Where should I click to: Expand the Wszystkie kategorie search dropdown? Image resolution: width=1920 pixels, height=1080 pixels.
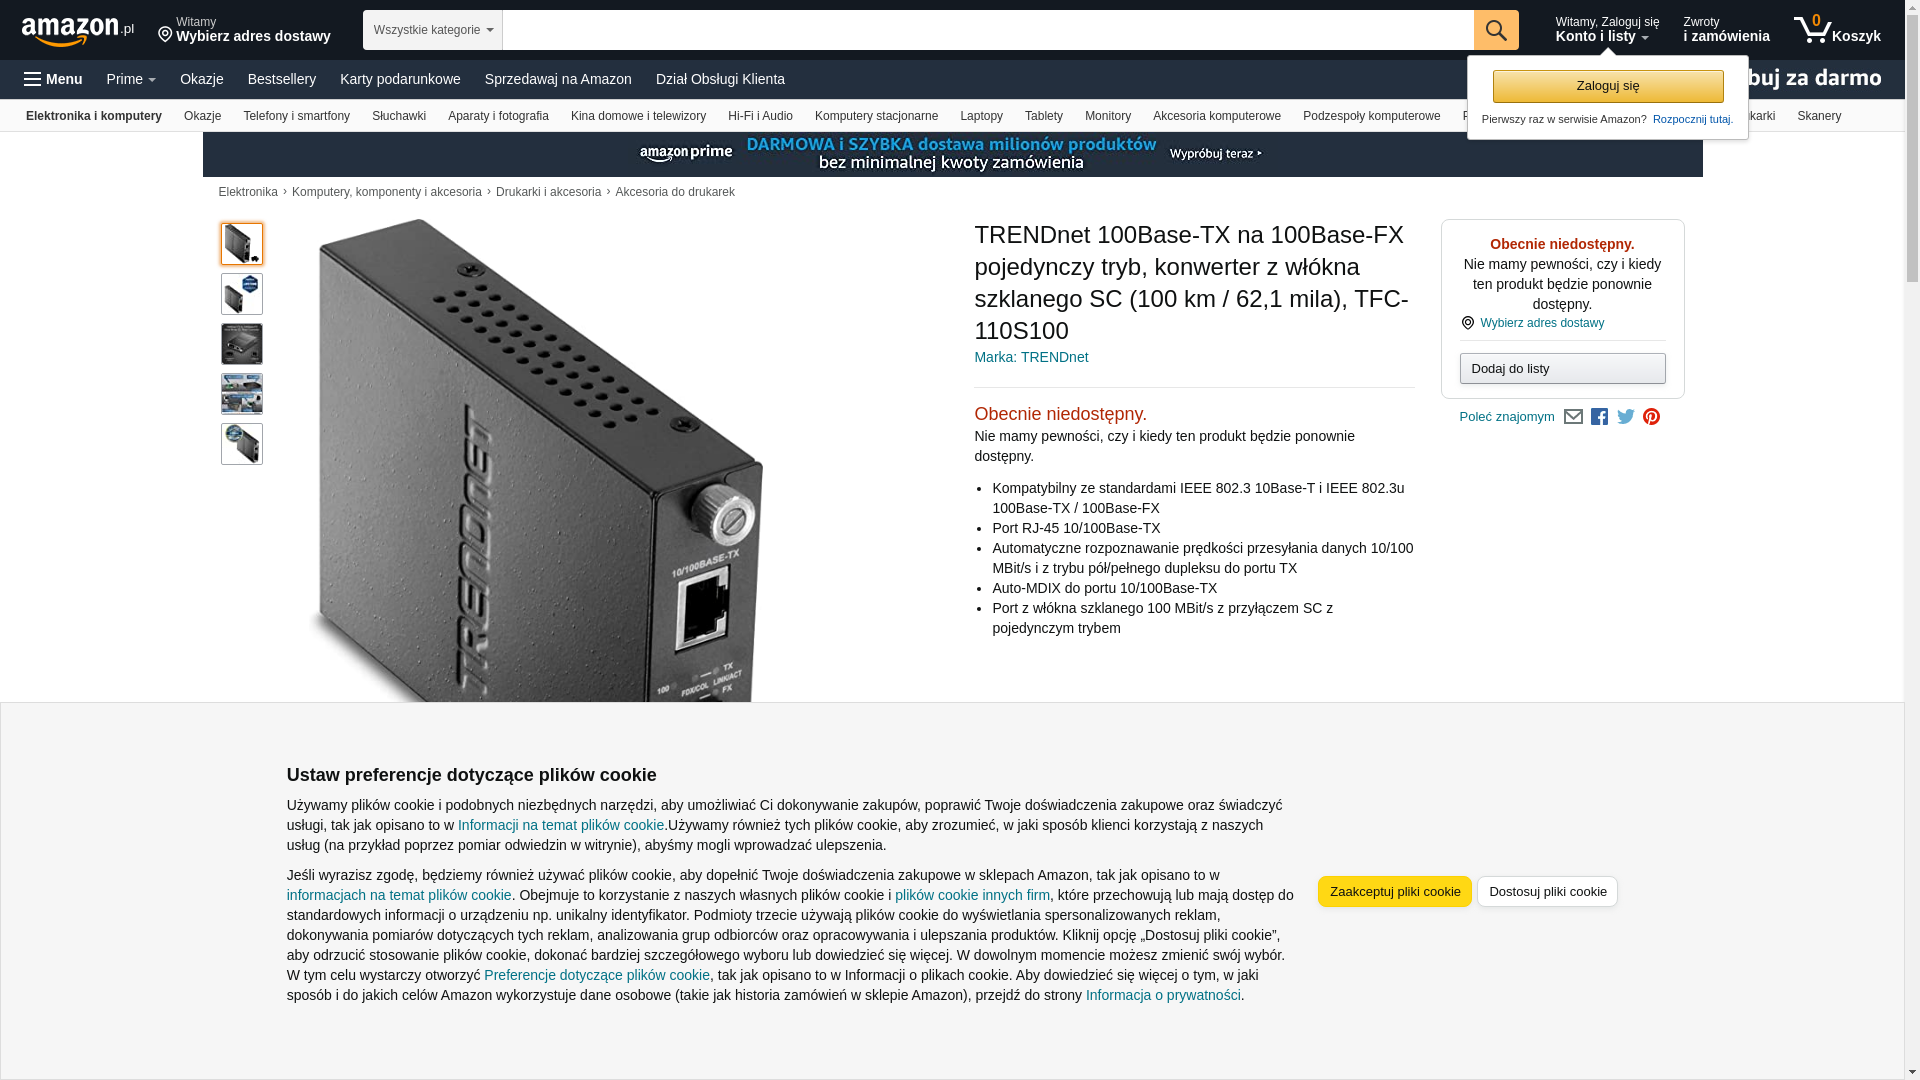(x=433, y=30)
